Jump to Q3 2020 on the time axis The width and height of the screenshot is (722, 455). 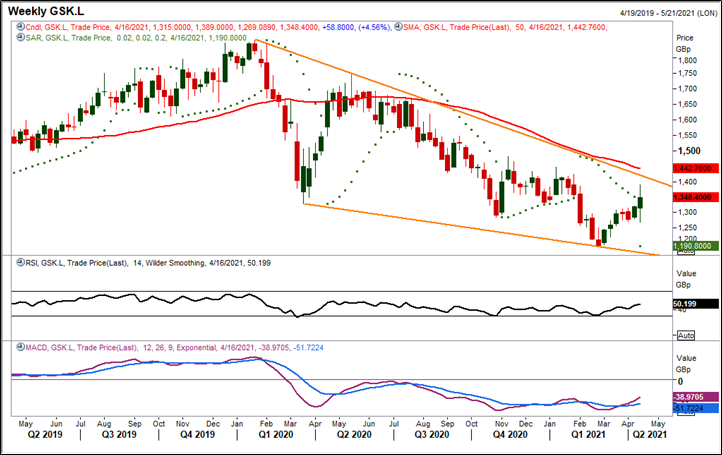pos(431,434)
